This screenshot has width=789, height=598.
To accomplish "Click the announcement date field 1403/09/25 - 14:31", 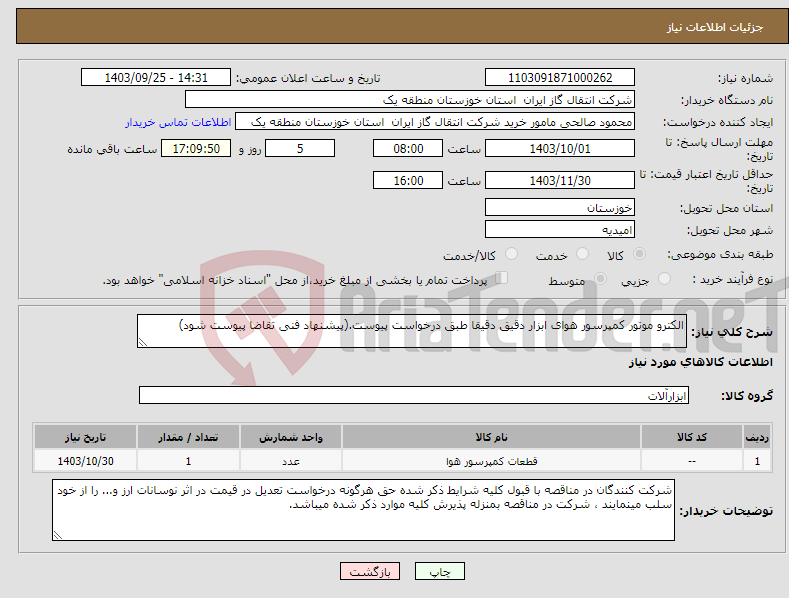I will click(155, 78).
